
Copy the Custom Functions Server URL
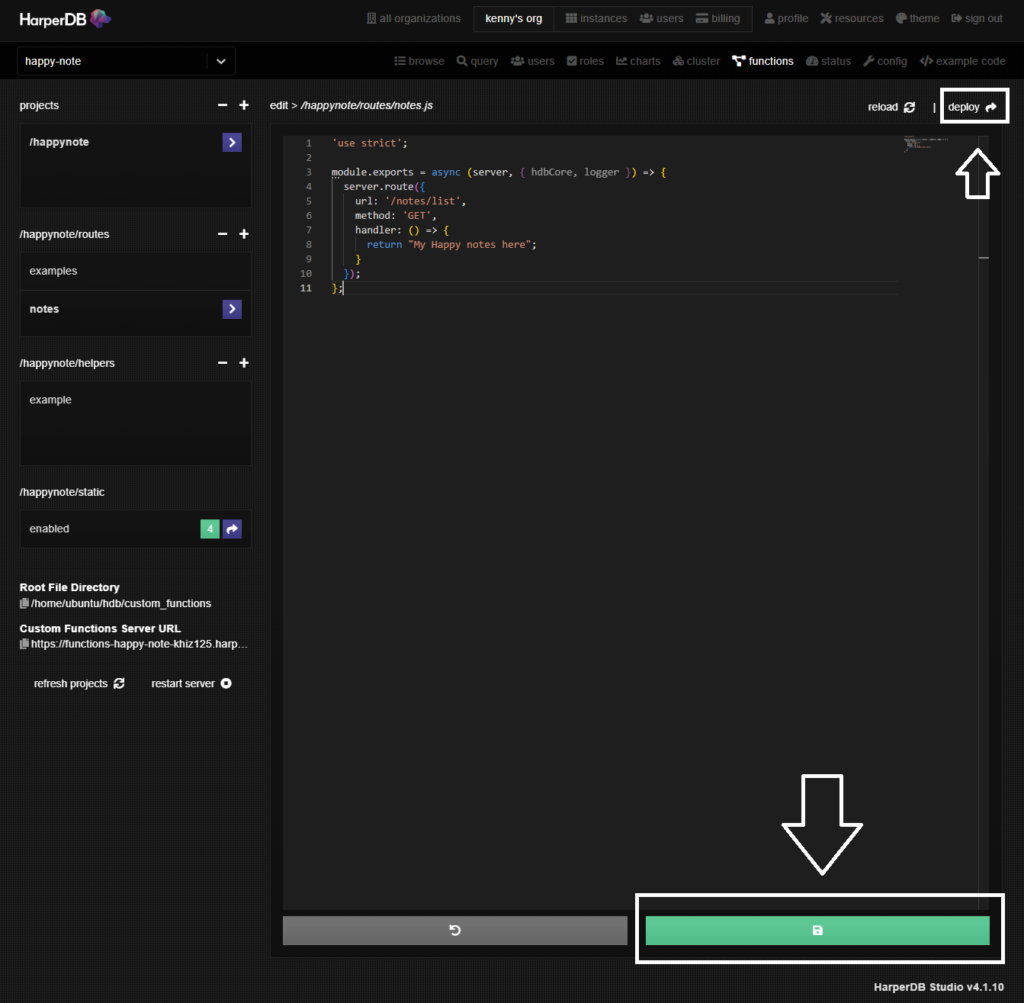pos(24,644)
